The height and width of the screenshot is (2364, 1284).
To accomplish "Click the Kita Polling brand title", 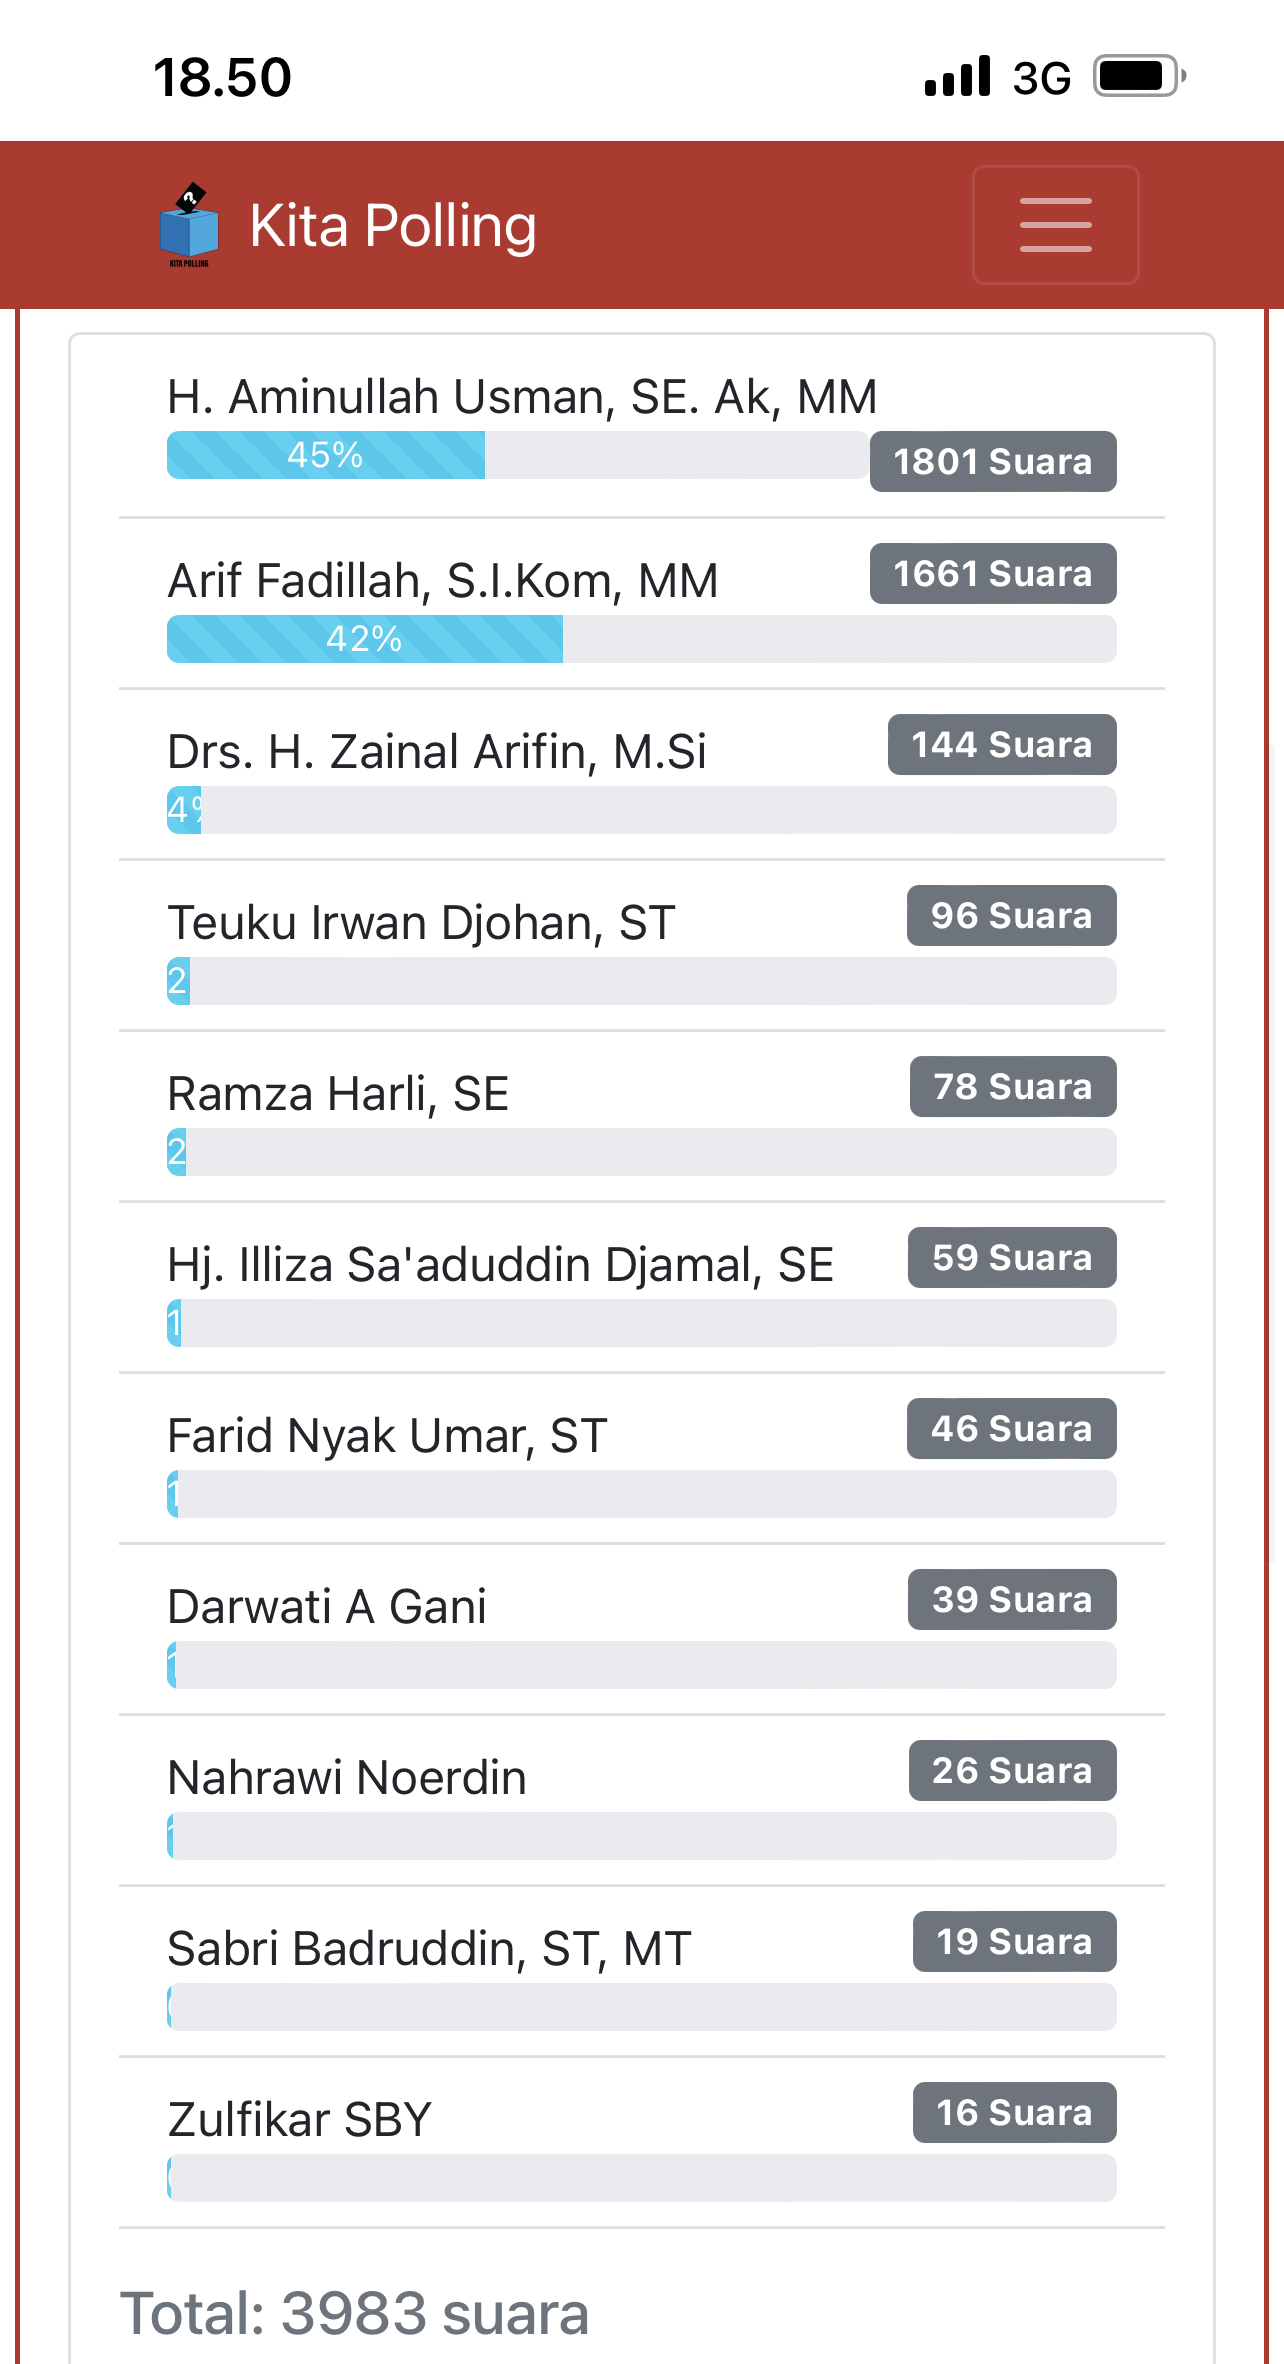I will pos(392,226).
